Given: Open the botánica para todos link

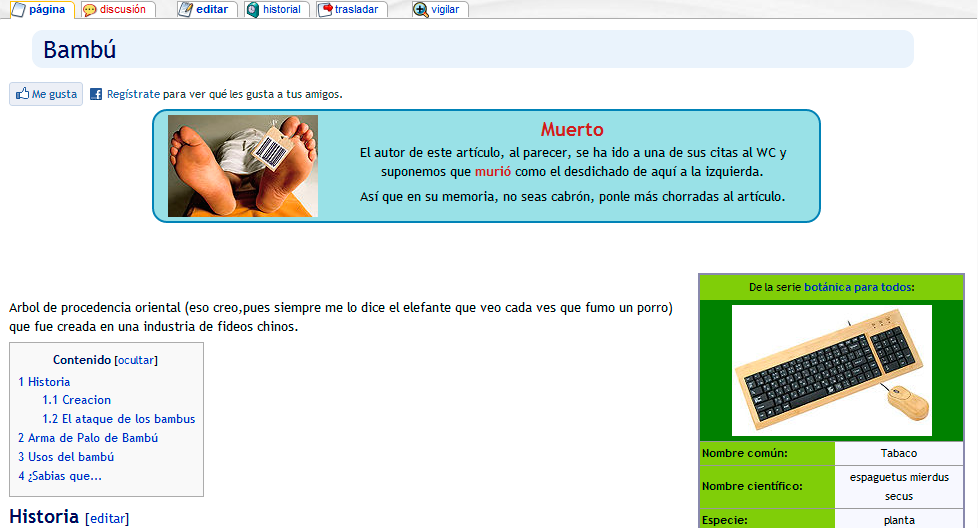Looking at the screenshot, I should point(857,287).
